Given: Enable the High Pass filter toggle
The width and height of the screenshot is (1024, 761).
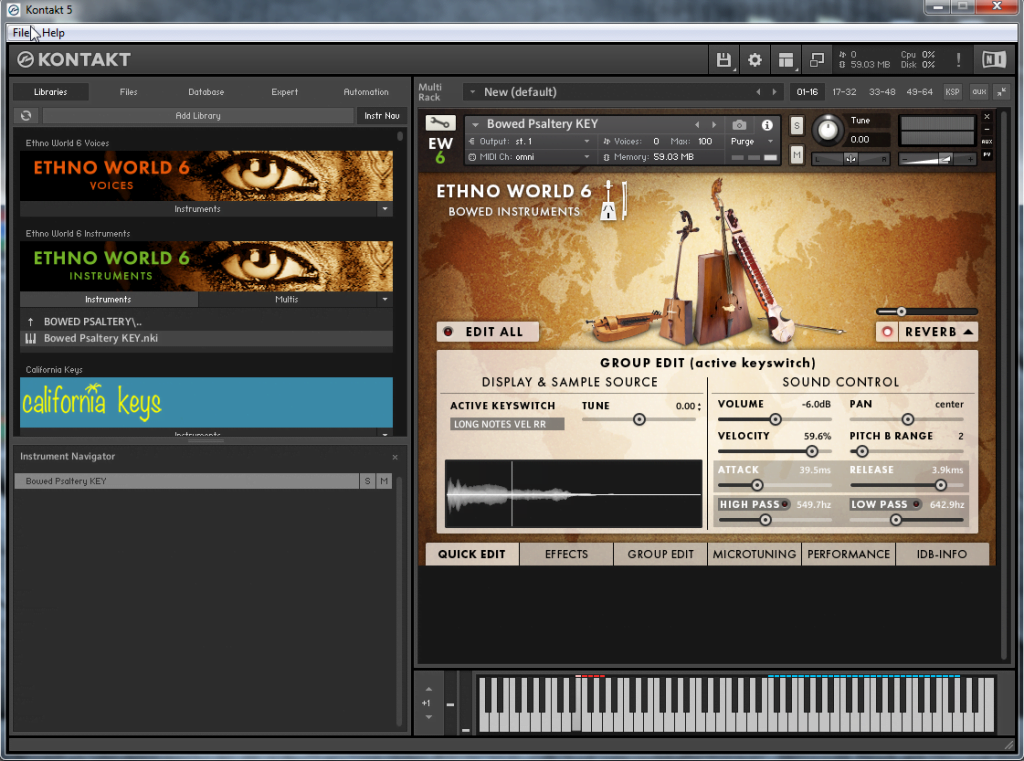Looking at the screenshot, I should 785,505.
